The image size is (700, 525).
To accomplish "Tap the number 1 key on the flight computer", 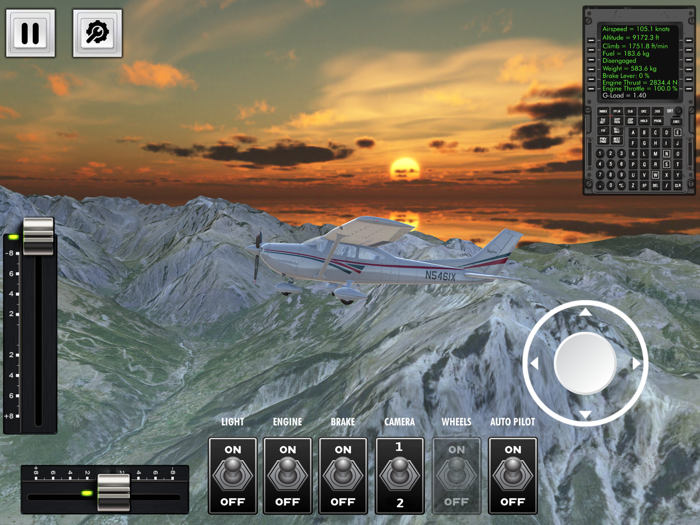I will click(x=600, y=153).
